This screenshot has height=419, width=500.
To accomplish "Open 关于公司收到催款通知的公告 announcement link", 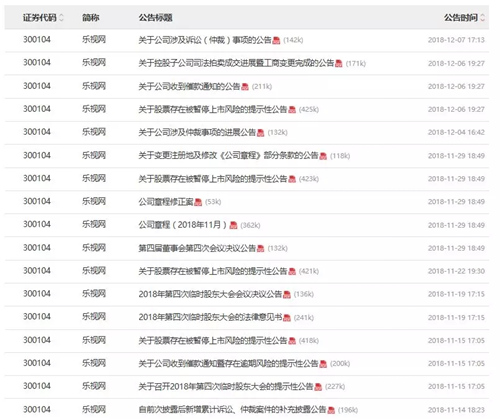I will click(x=189, y=86).
